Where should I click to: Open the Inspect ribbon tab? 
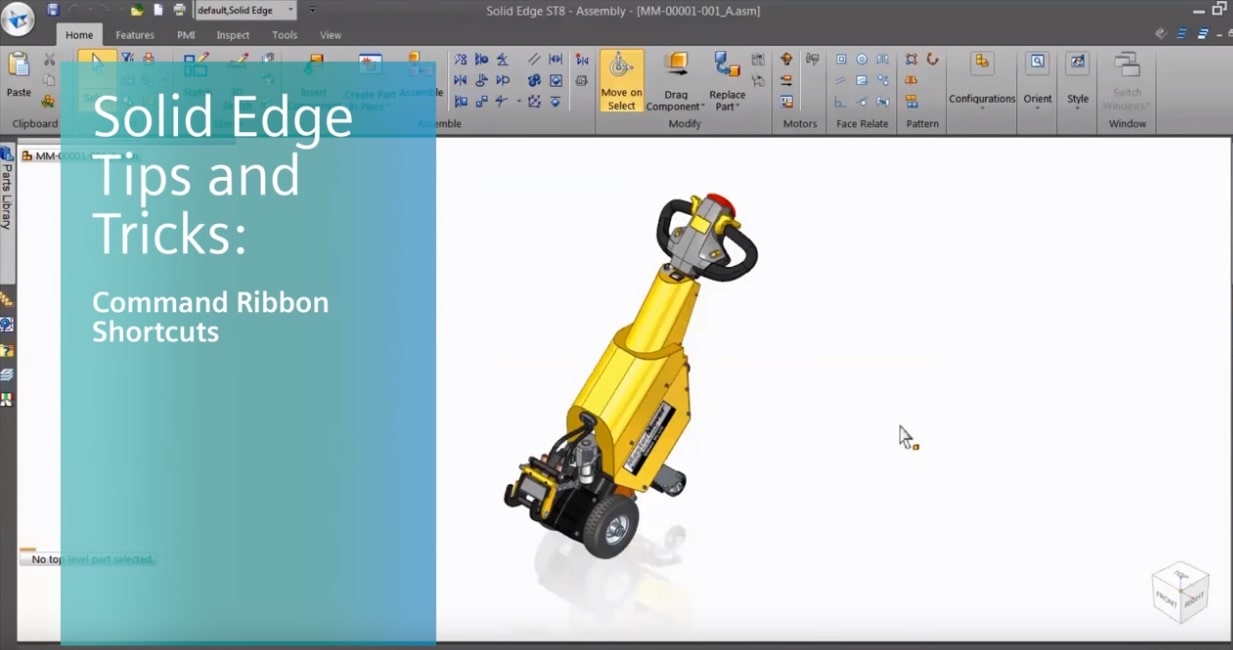pos(233,35)
